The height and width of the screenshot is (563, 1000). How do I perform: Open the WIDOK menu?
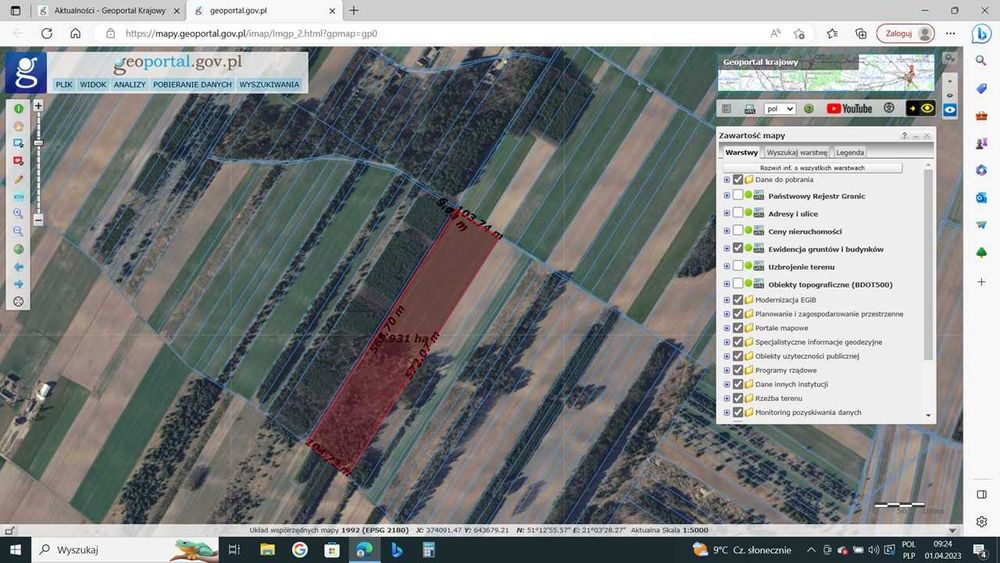[x=93, y=84]
